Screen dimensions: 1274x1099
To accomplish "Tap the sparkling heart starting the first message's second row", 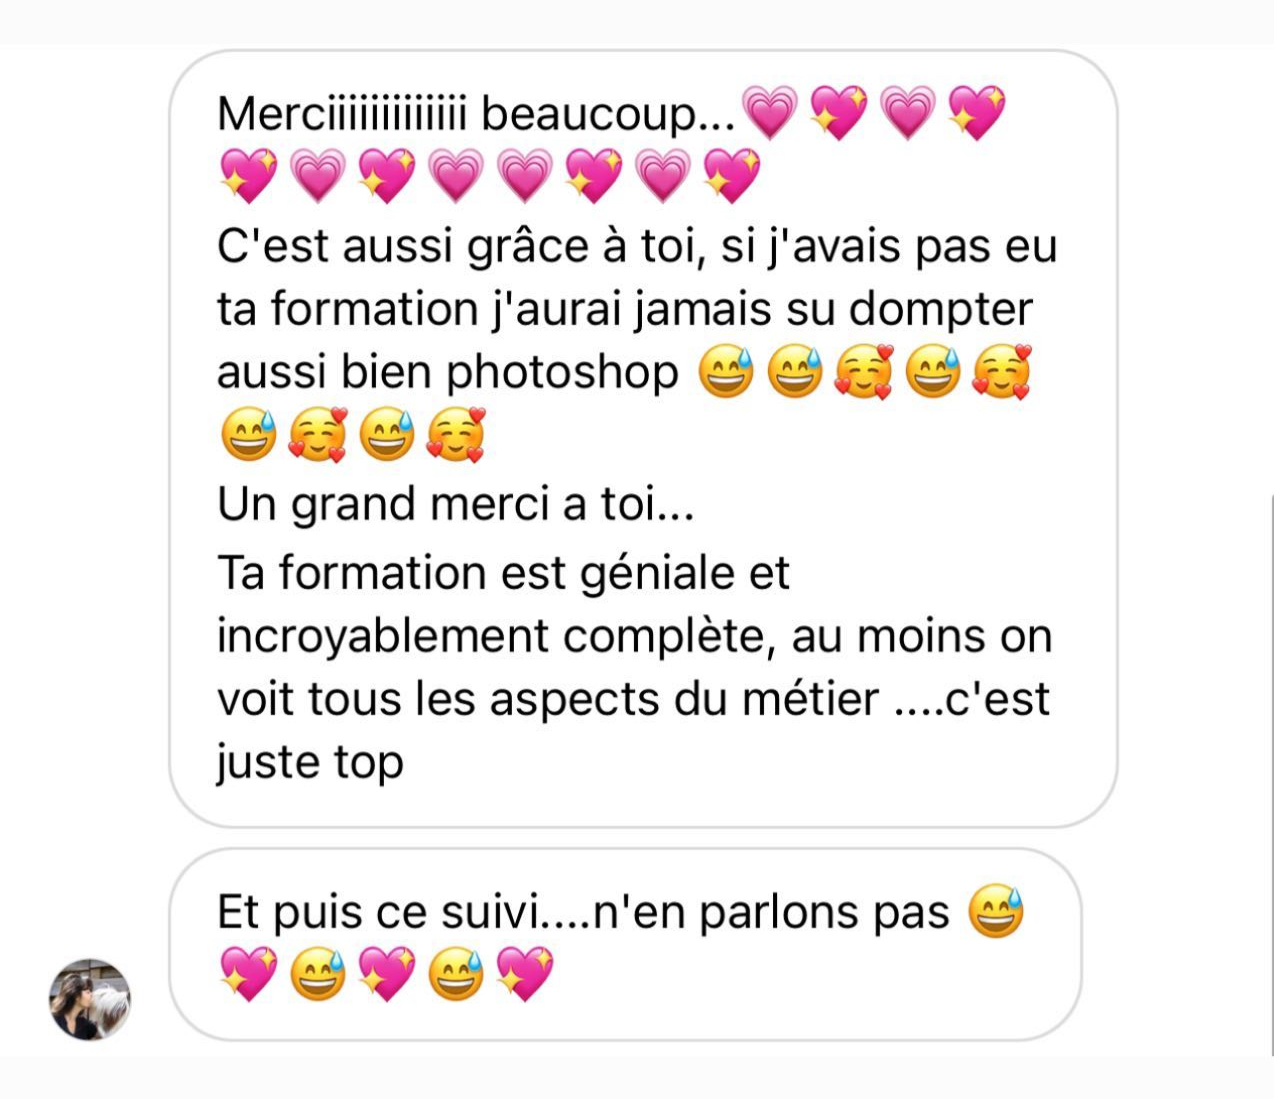I will coord(247,175).
